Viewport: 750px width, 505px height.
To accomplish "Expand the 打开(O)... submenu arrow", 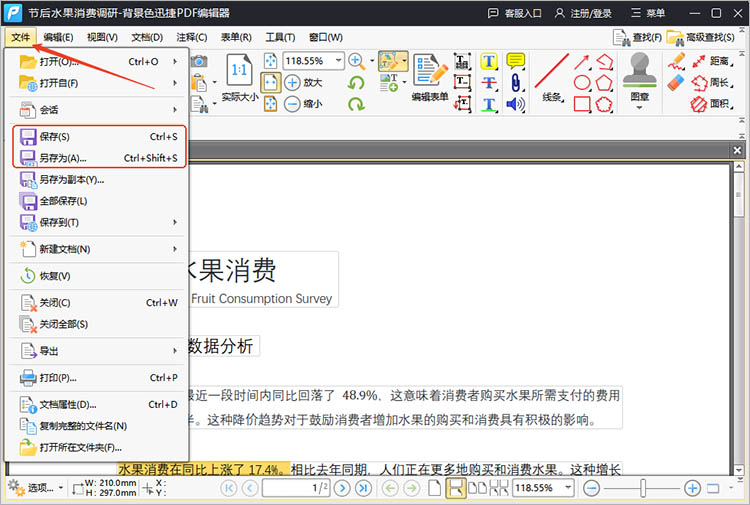I will [175, 62].
